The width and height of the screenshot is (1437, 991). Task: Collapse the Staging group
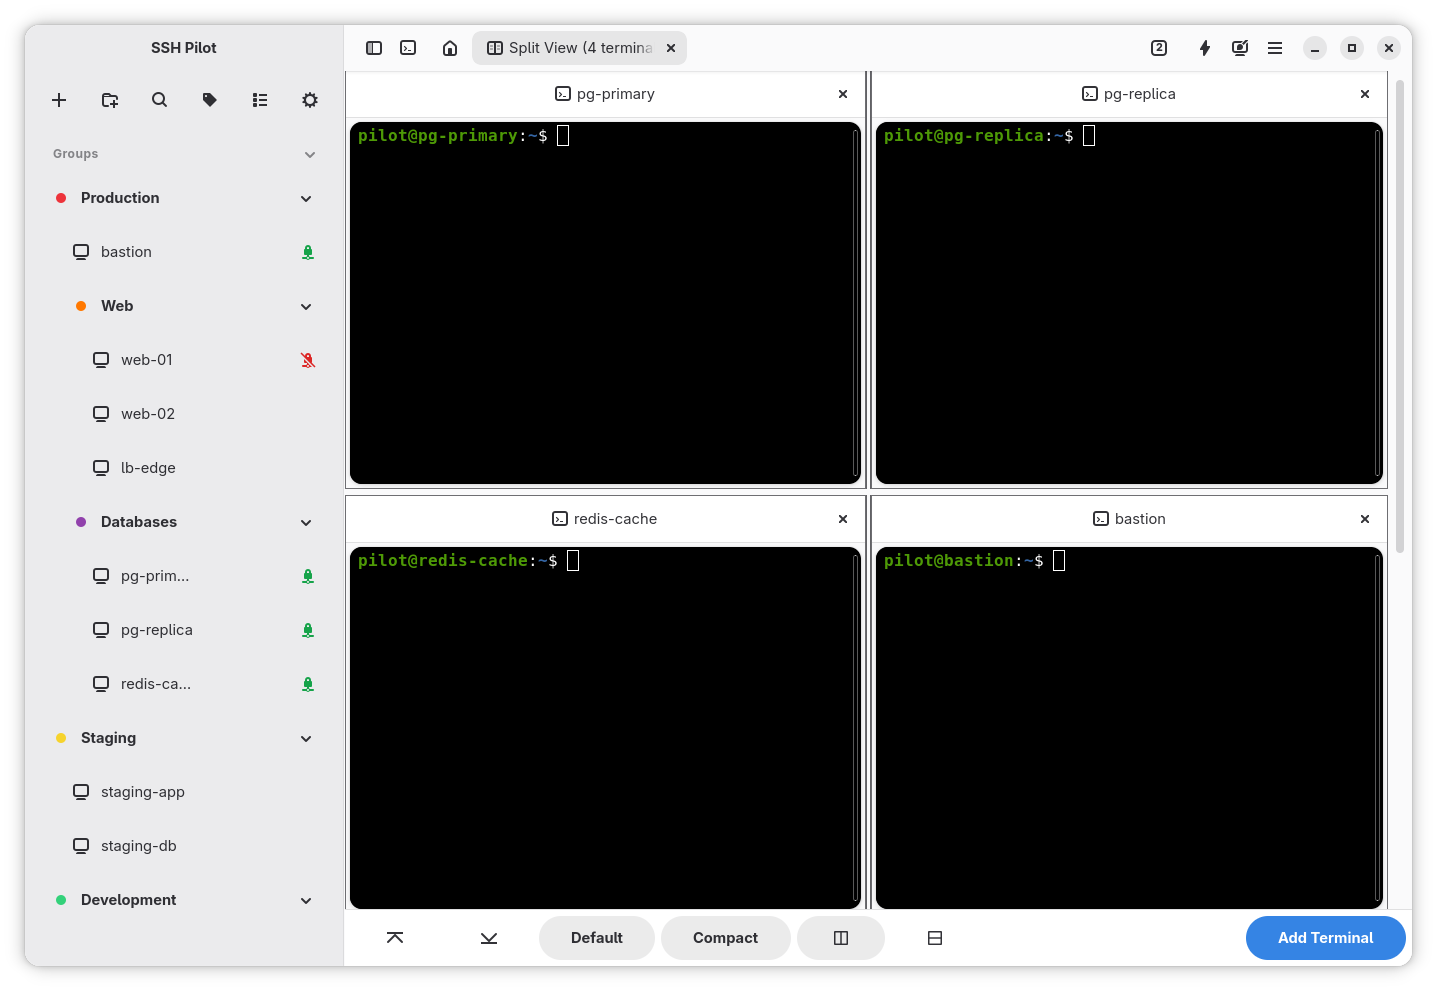pyautogui.click(x=306, y=738)
